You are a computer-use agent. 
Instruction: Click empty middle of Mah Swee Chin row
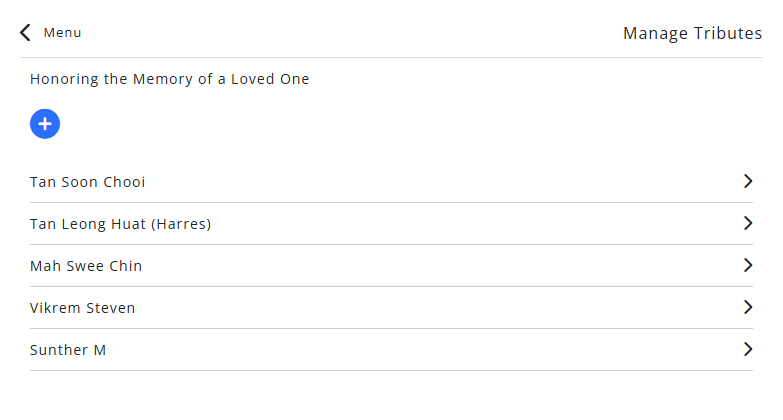point(400,266)
